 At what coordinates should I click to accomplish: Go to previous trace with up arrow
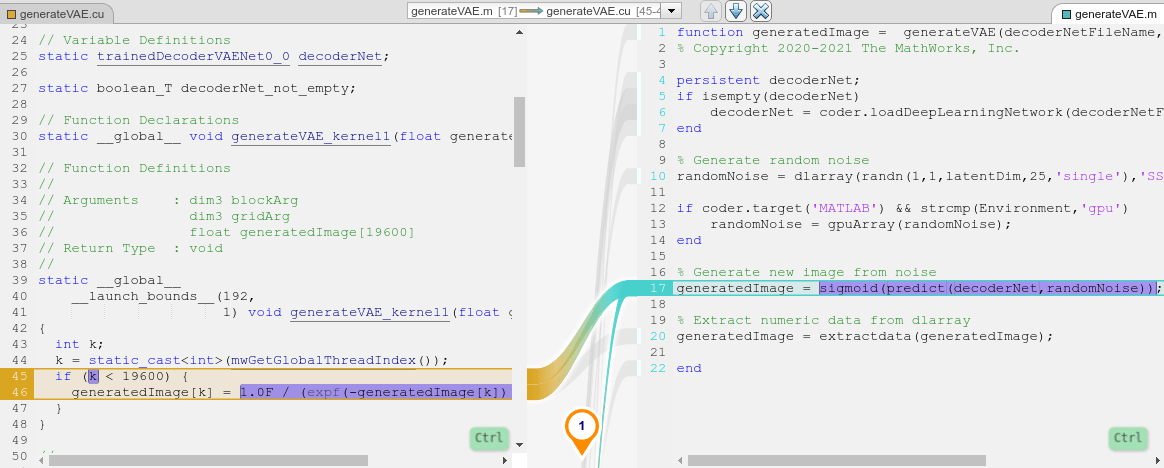711,11
